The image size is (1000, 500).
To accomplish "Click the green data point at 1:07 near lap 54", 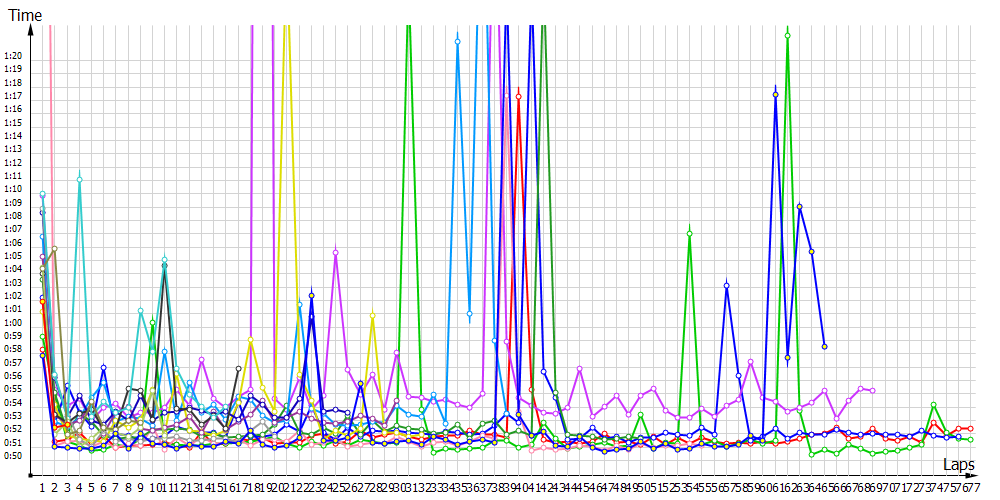I will point(690,233).
